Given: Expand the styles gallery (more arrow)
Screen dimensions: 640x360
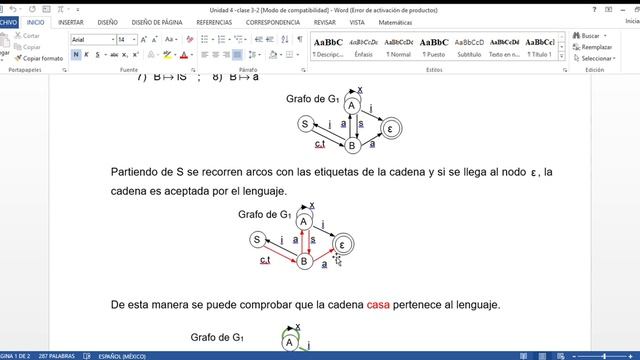Looking at the screenshot, I should click(x=562, y=56).
